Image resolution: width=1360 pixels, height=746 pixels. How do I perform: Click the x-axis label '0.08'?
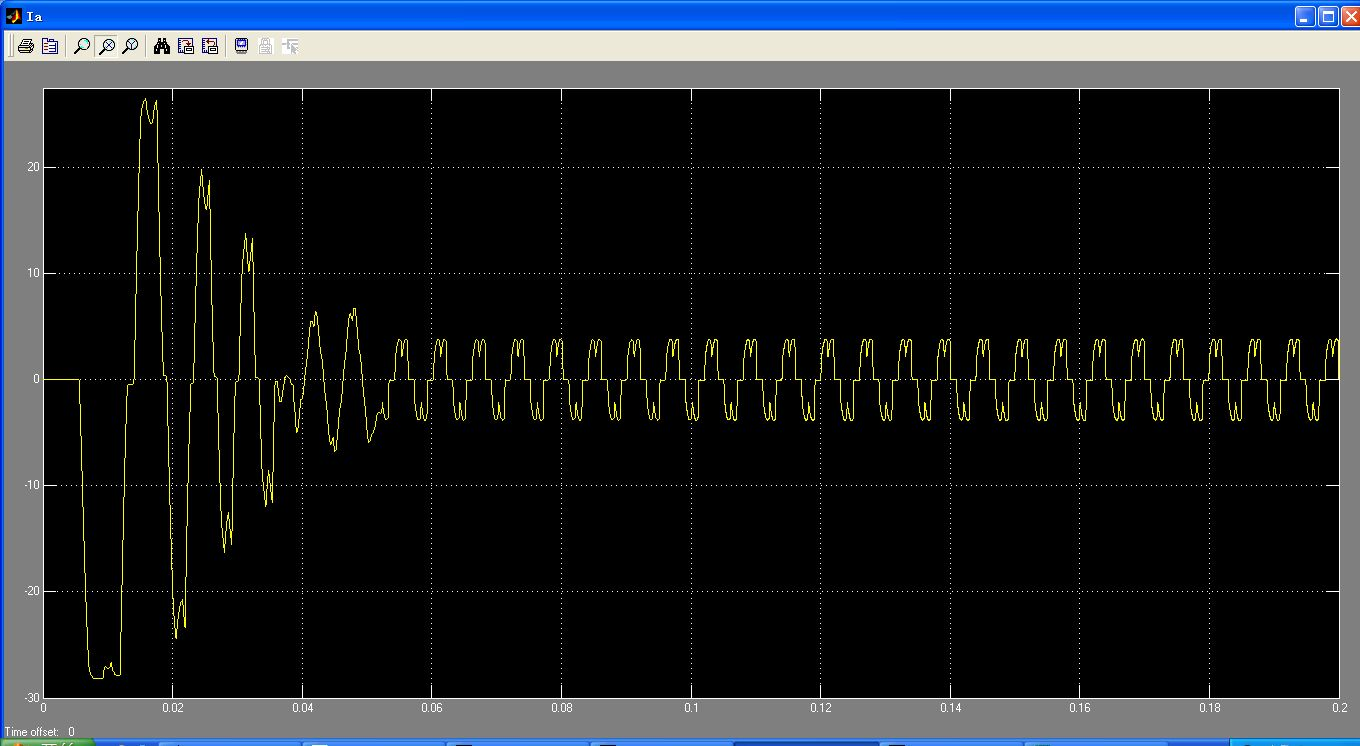[562, 708]
